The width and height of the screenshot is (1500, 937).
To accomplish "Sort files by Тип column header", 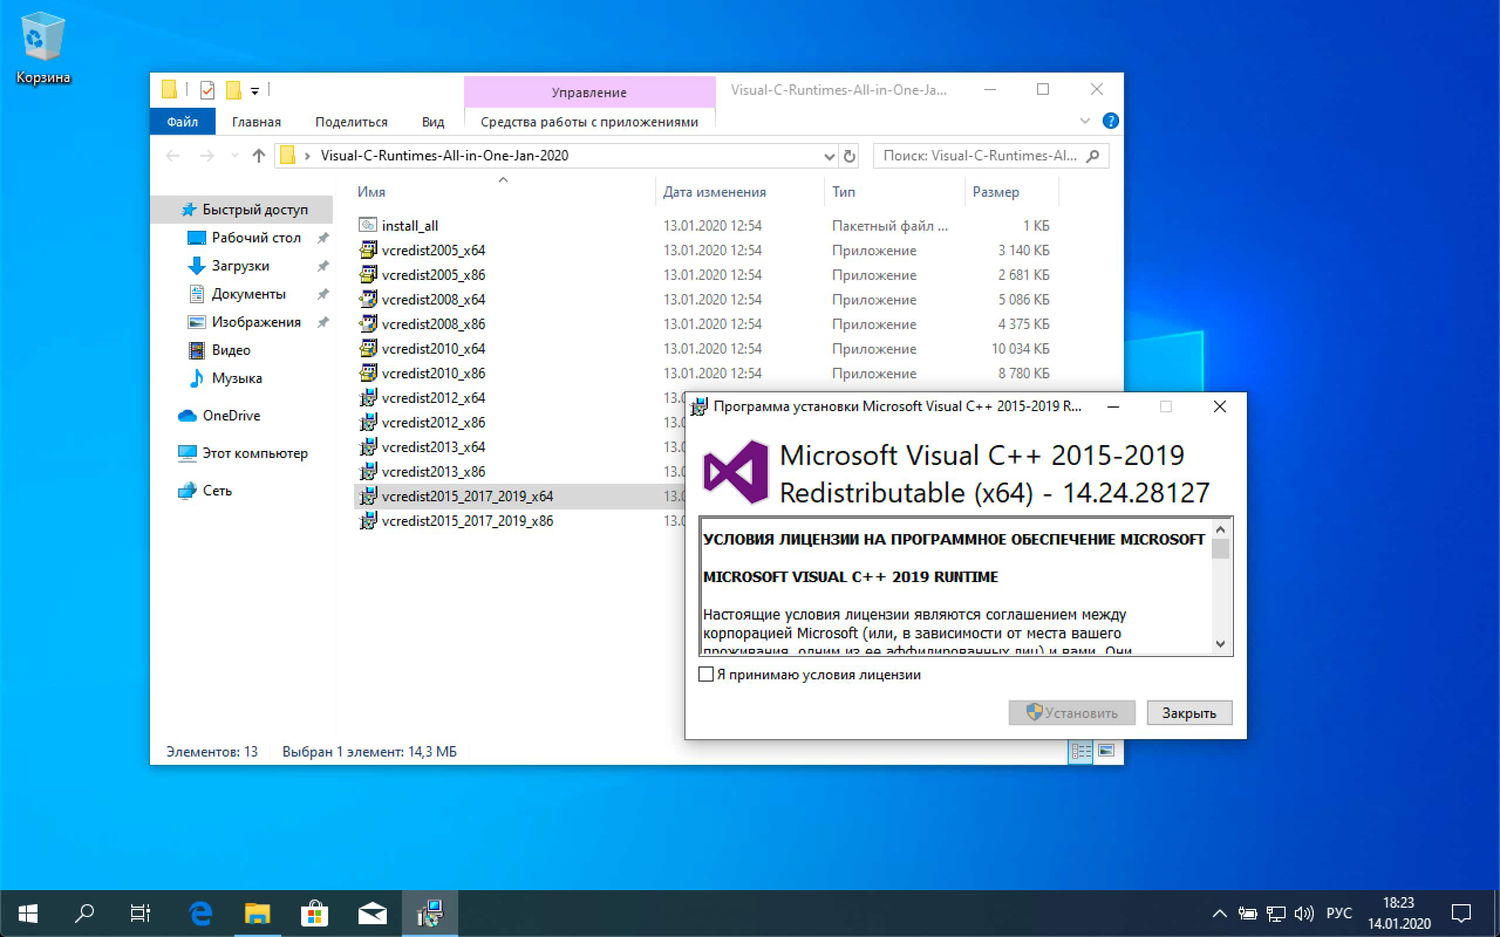I will (x=844, y=192).
